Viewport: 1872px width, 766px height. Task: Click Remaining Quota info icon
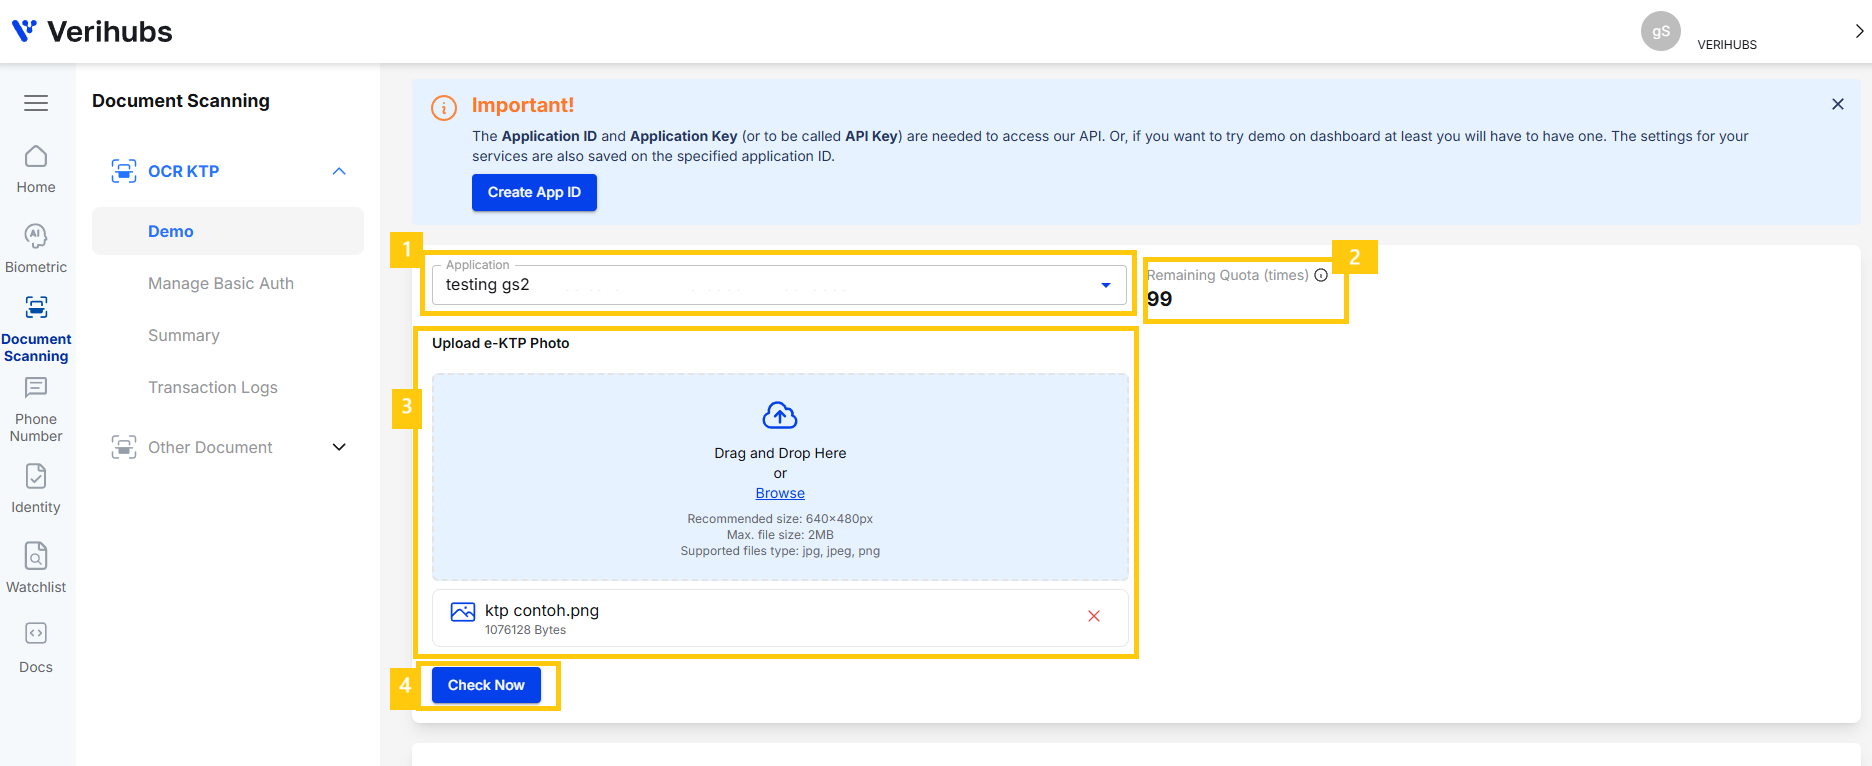point(1321,275)
